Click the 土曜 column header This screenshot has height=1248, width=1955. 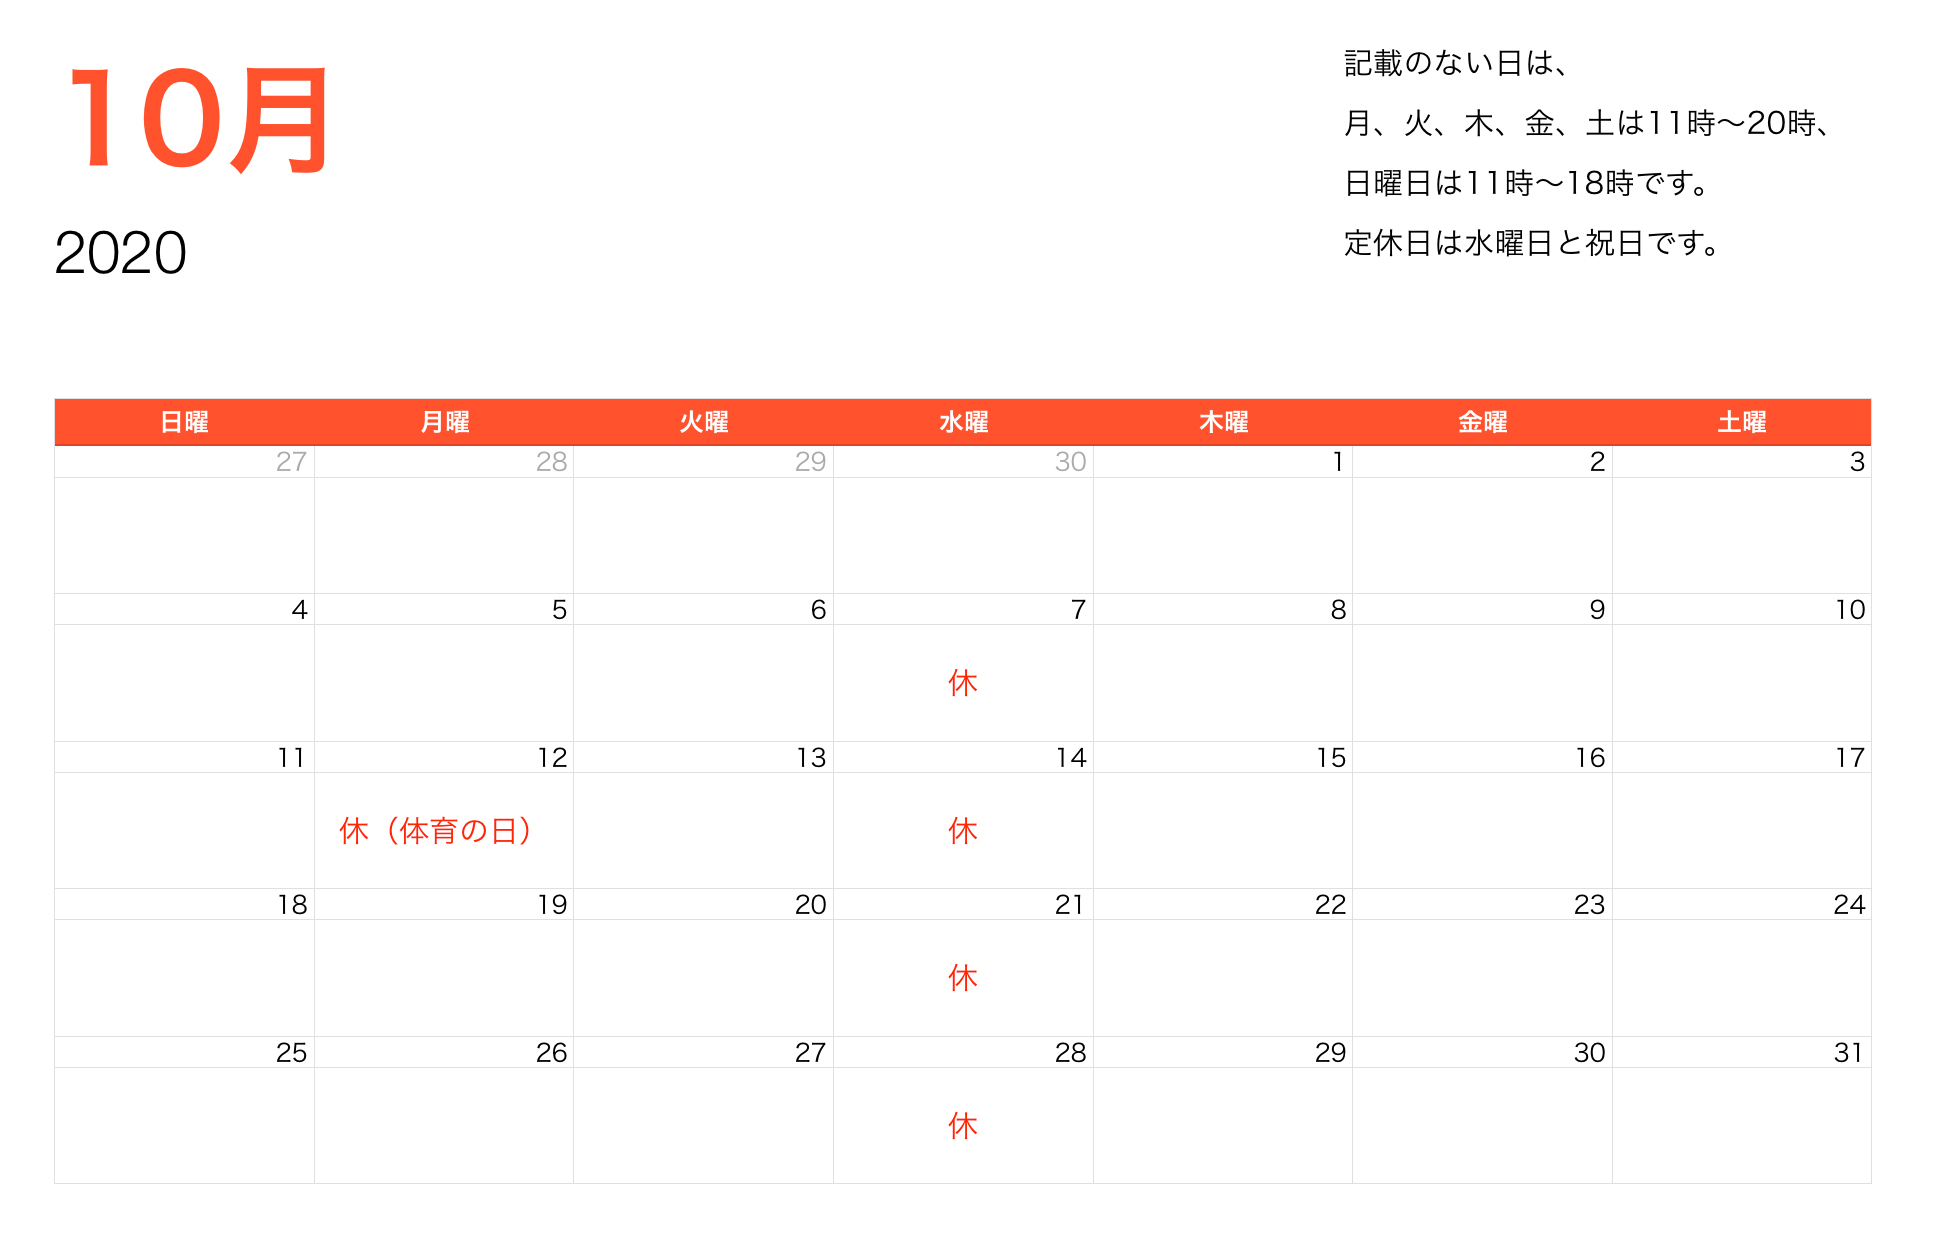coord(1740,422)
